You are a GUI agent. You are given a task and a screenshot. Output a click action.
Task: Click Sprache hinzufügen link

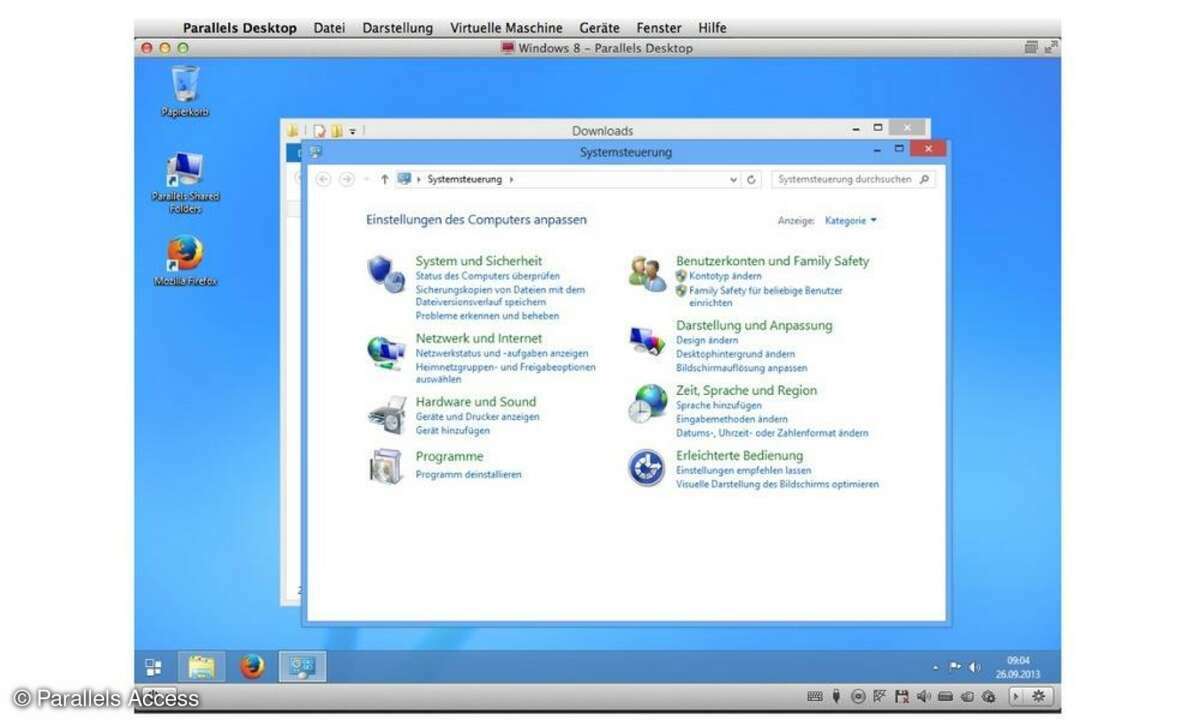719,406
